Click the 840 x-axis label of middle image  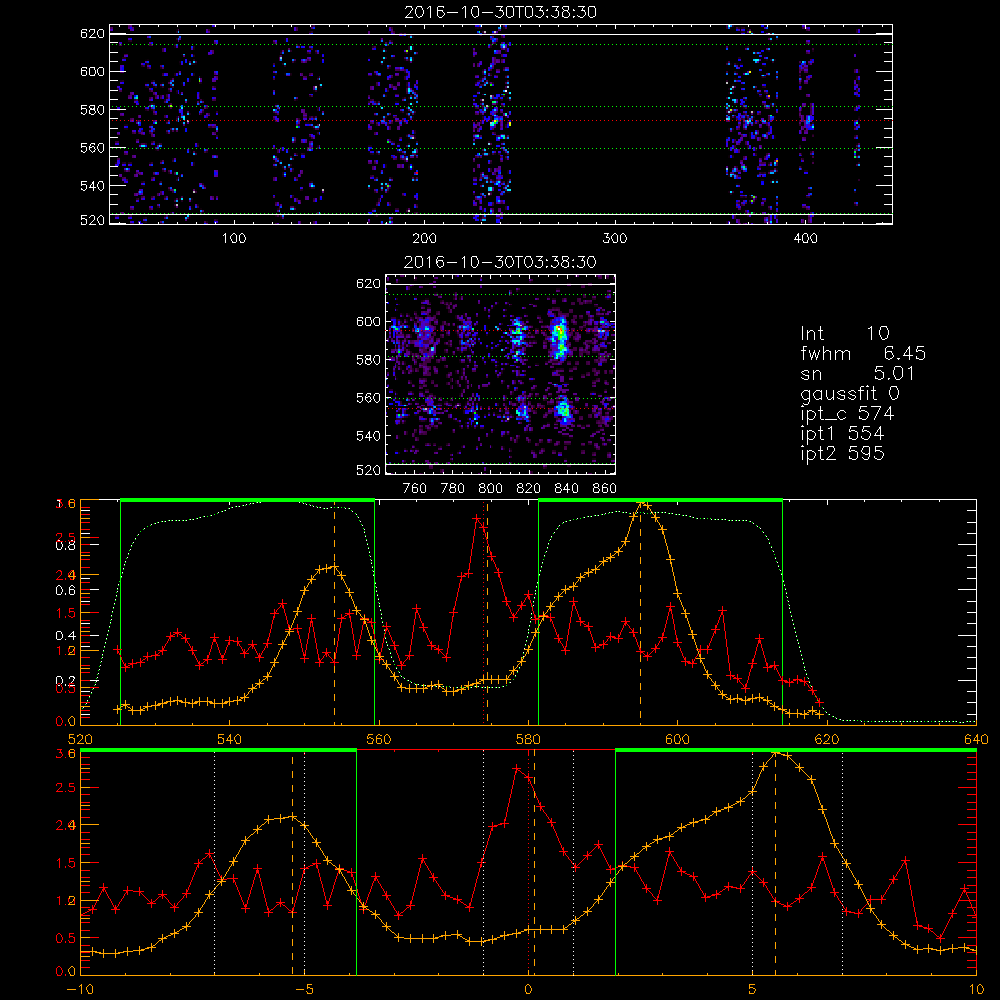click(566, 489)
